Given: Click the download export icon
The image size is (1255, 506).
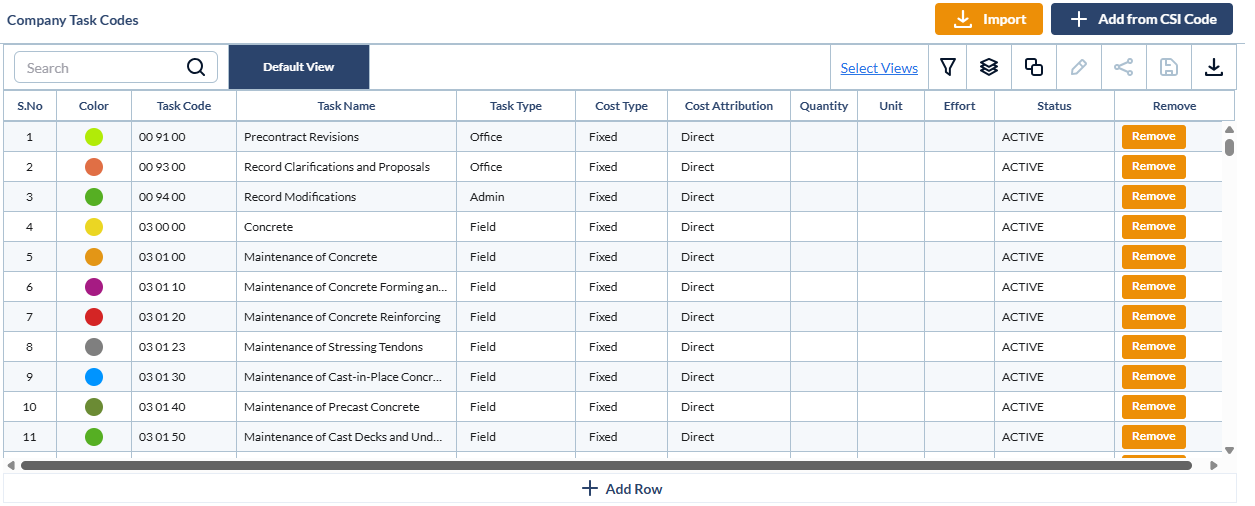Looking at the screenshot, I should (x=1213, y=68).
